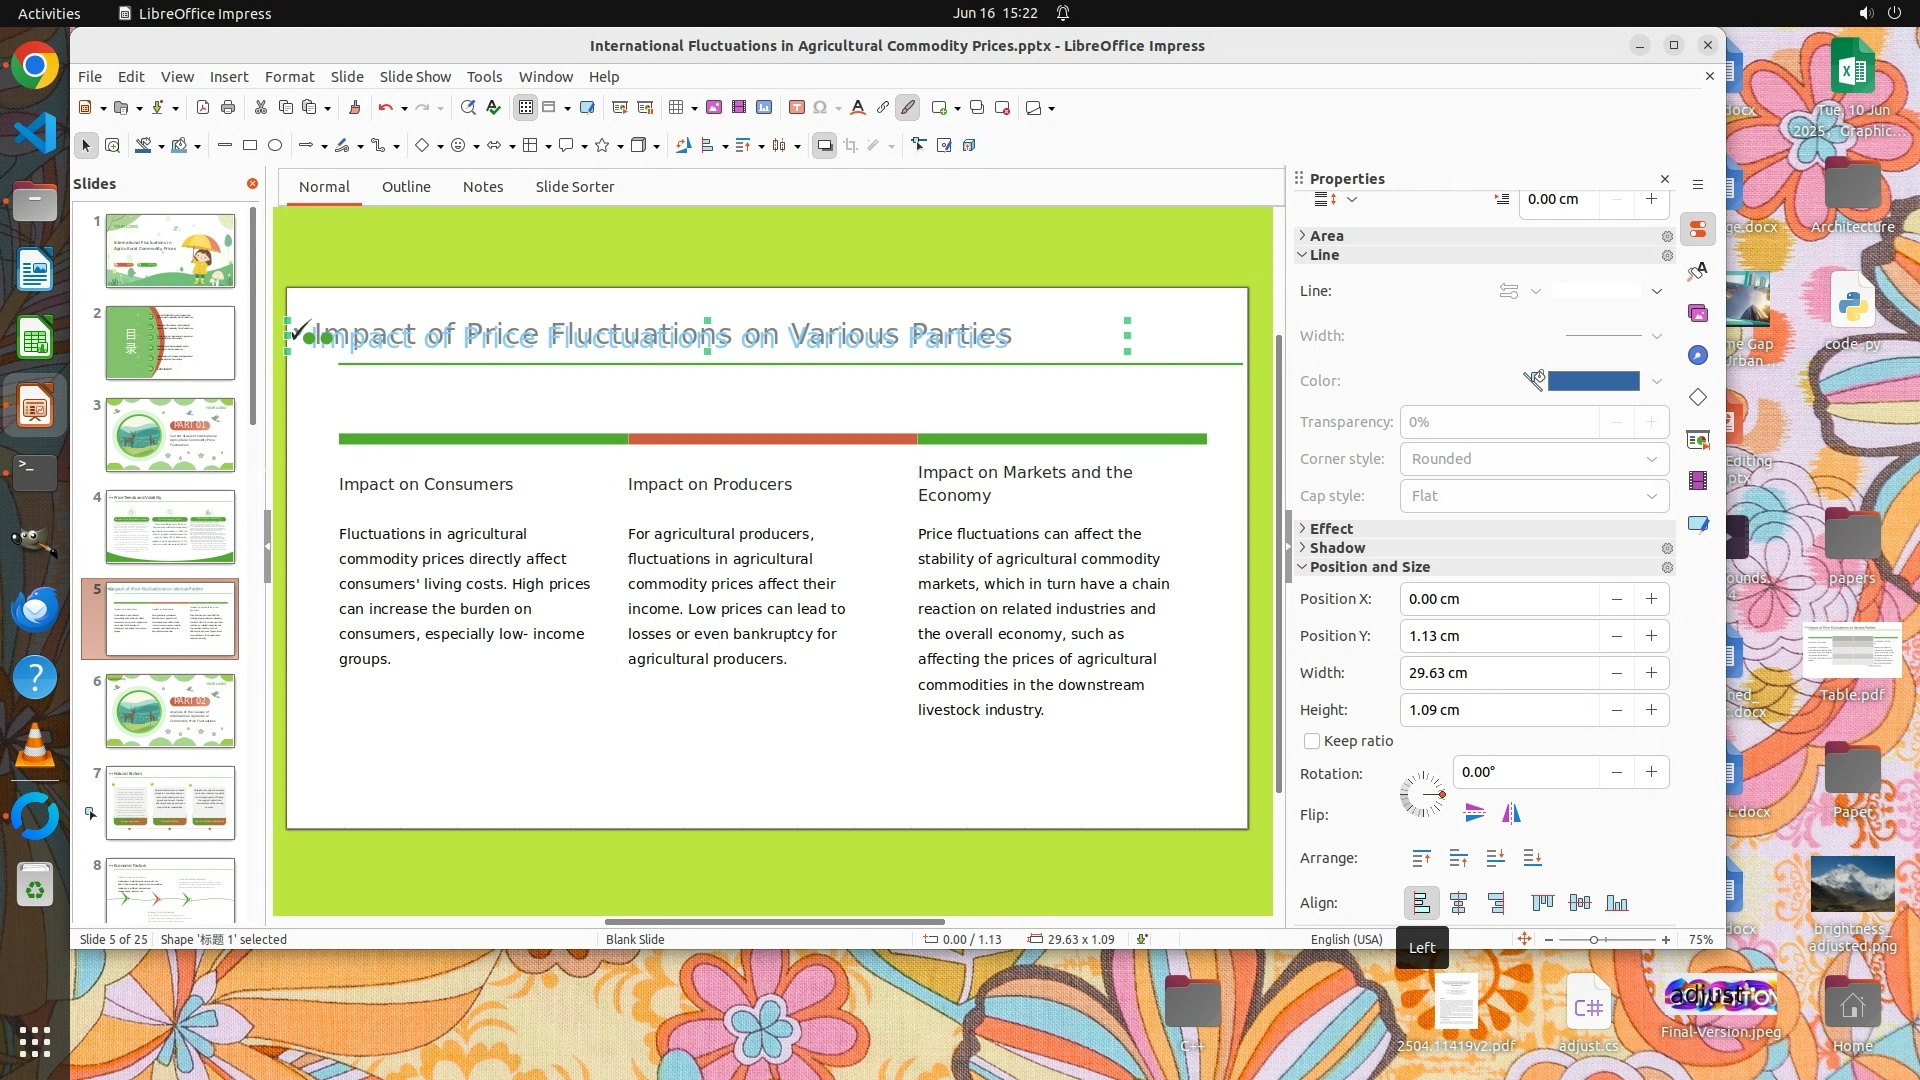Click the Insert Image icon
The image size is (1920, 1080).
point(714,108)
